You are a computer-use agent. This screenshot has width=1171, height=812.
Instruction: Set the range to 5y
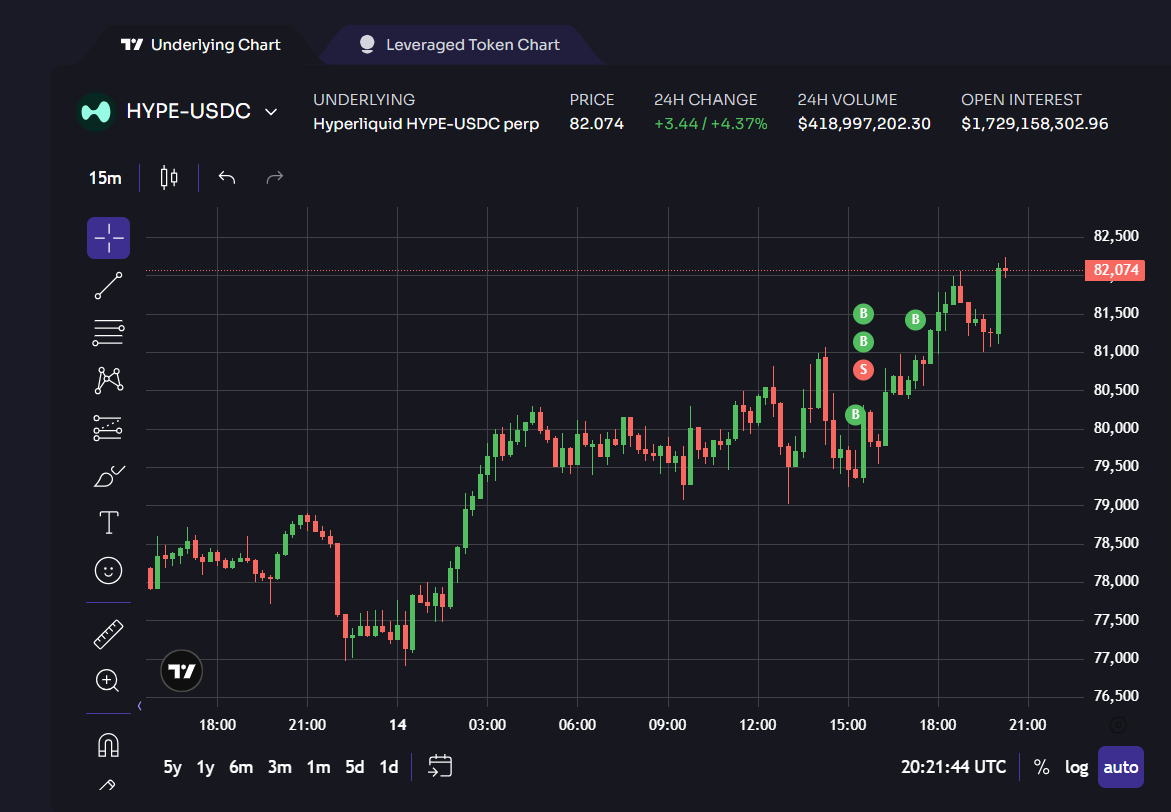click(173, 767)
